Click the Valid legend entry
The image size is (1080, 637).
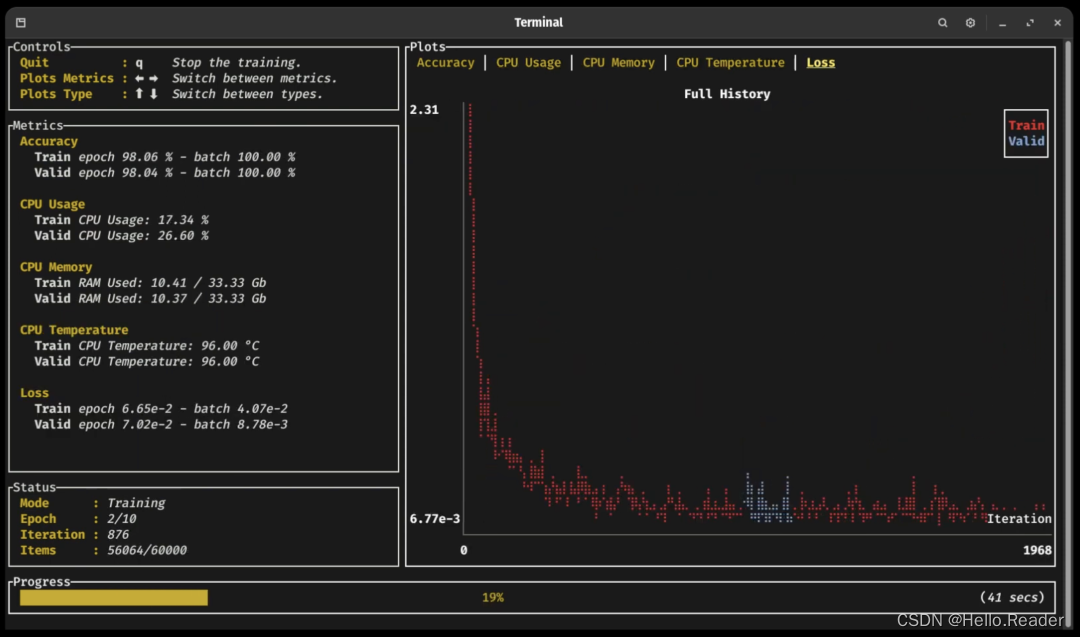[1026, 141]
